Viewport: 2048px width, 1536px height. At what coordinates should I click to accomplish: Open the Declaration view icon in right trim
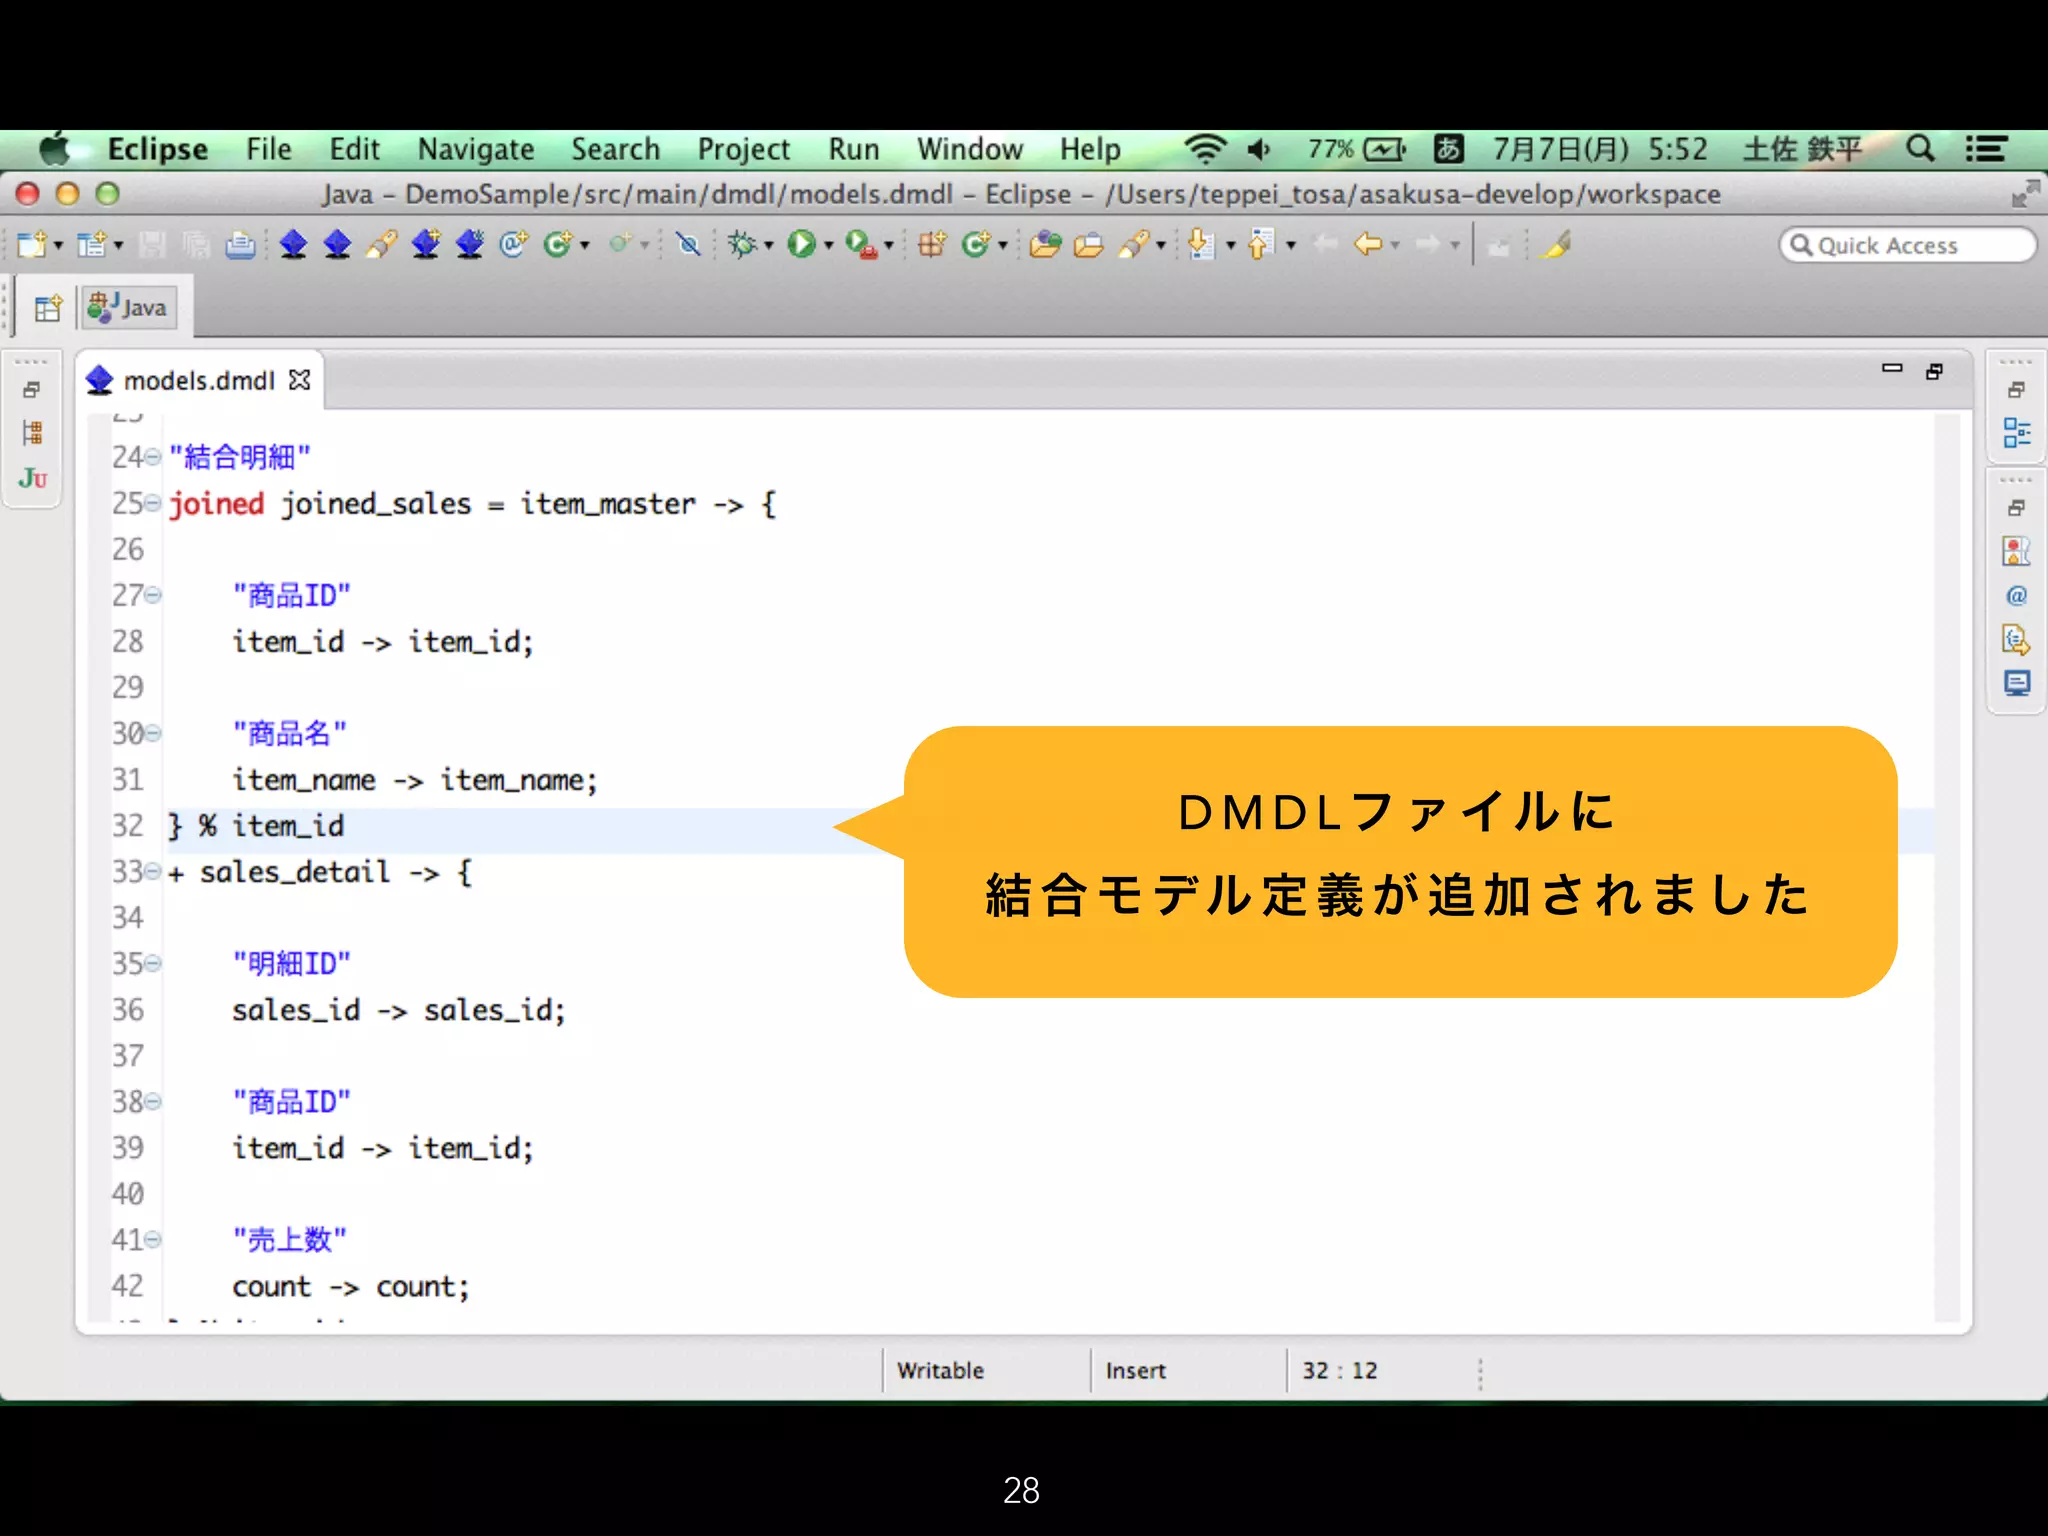click(x=2017, y=639)
